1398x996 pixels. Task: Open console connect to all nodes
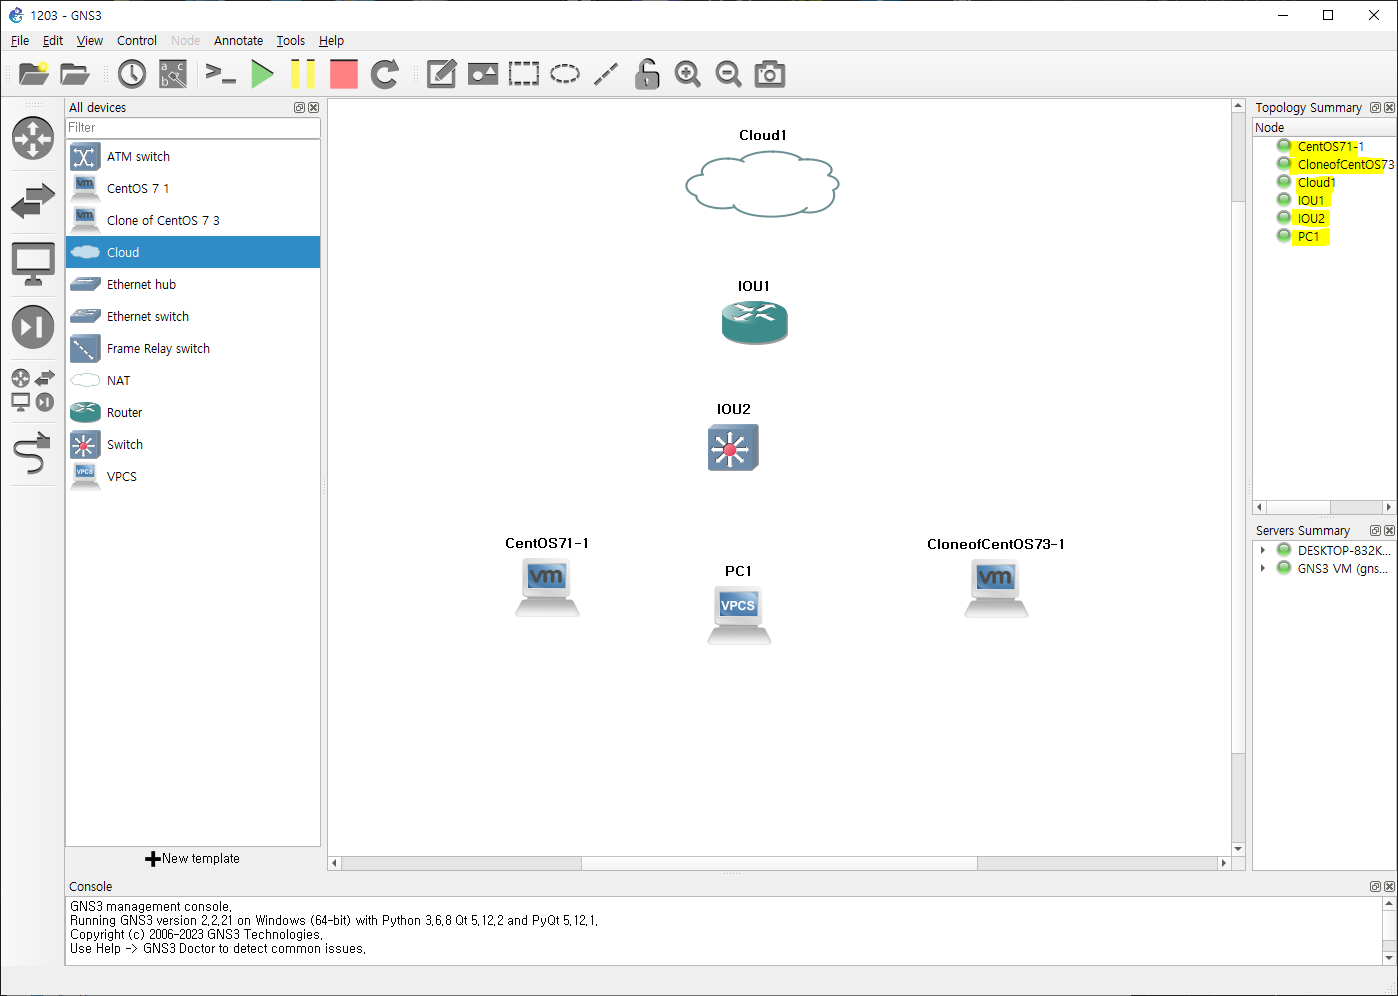[x=220, y=74]
